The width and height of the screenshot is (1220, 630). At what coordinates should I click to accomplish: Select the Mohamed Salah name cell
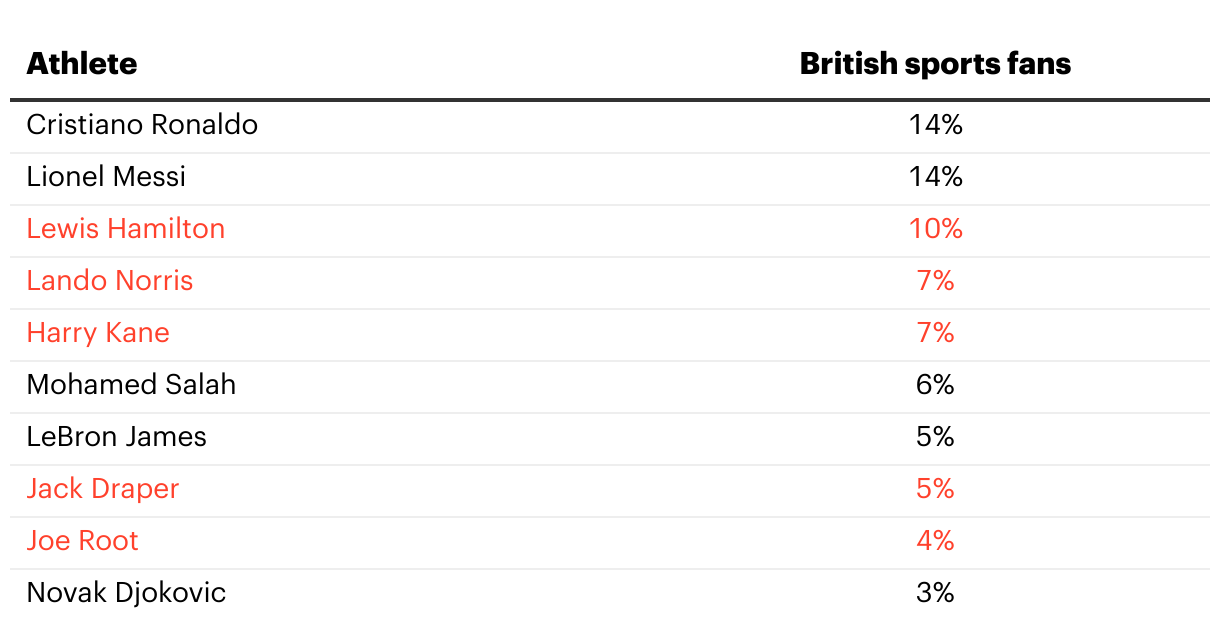click(x=131, y=385)
